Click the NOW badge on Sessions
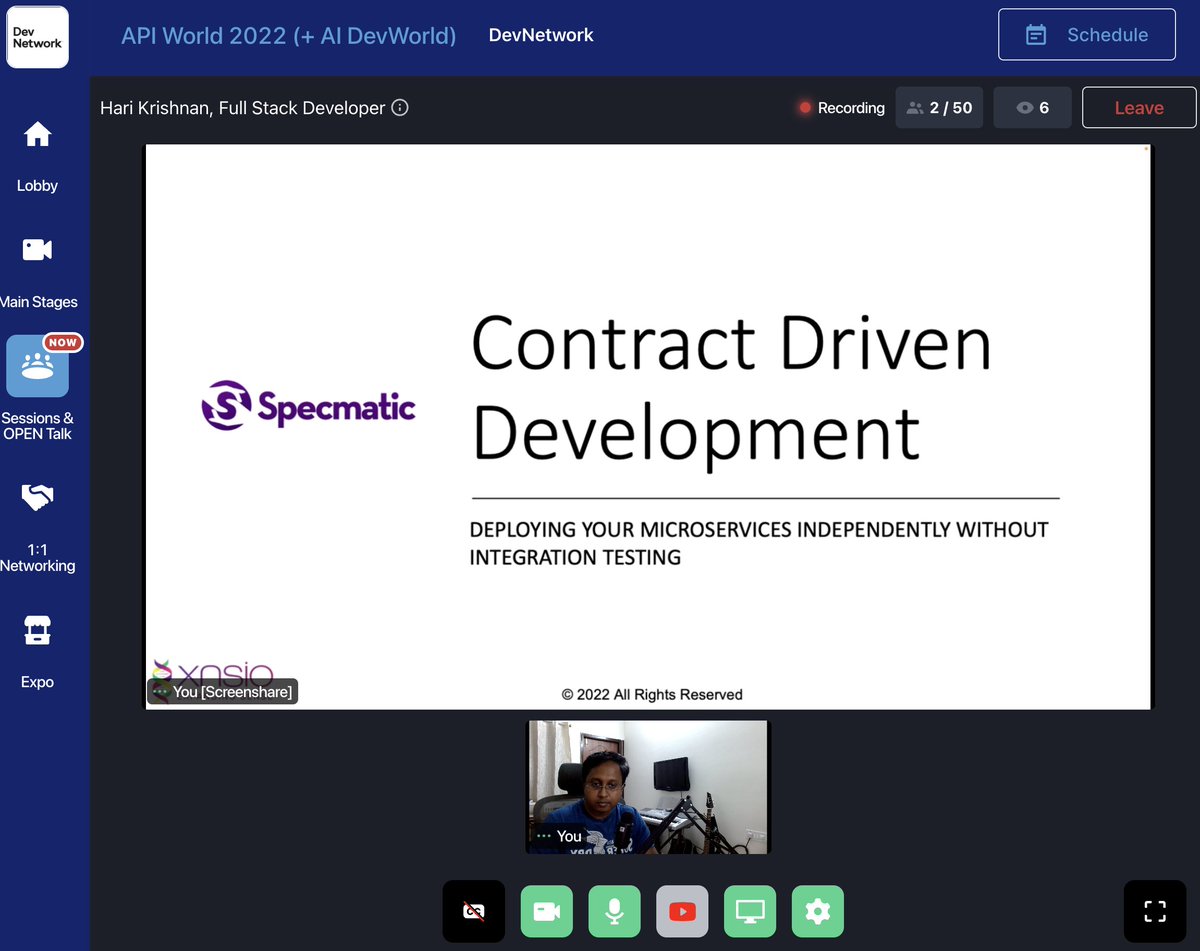Image resolution: width=1200 pixels, height=951 pixels. coord(63,342)
